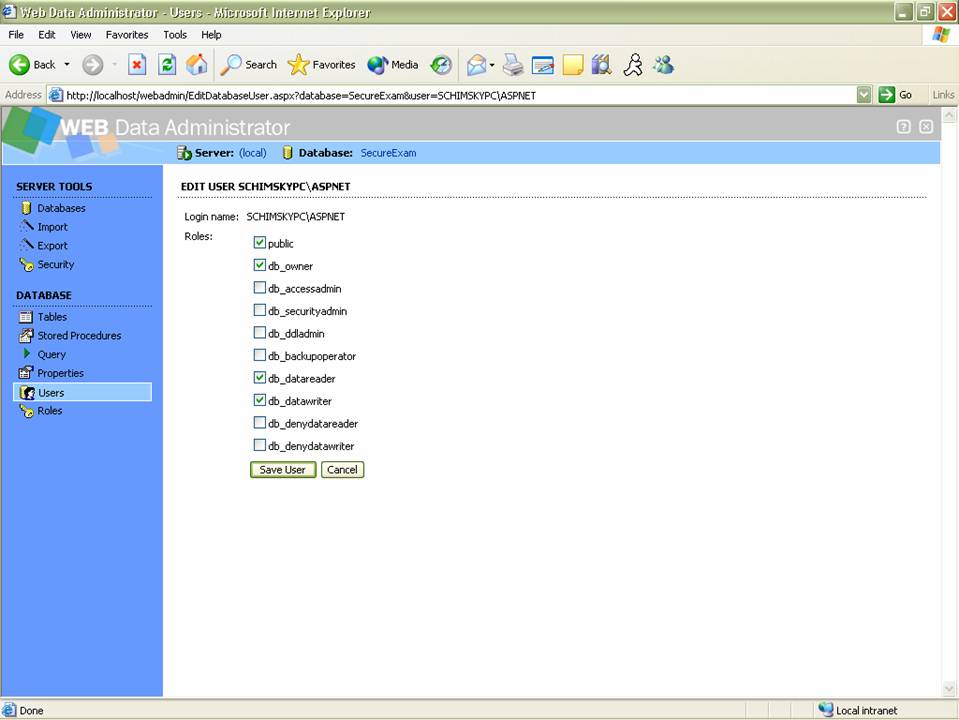Click the Forward arrow icon

(93, 64)
